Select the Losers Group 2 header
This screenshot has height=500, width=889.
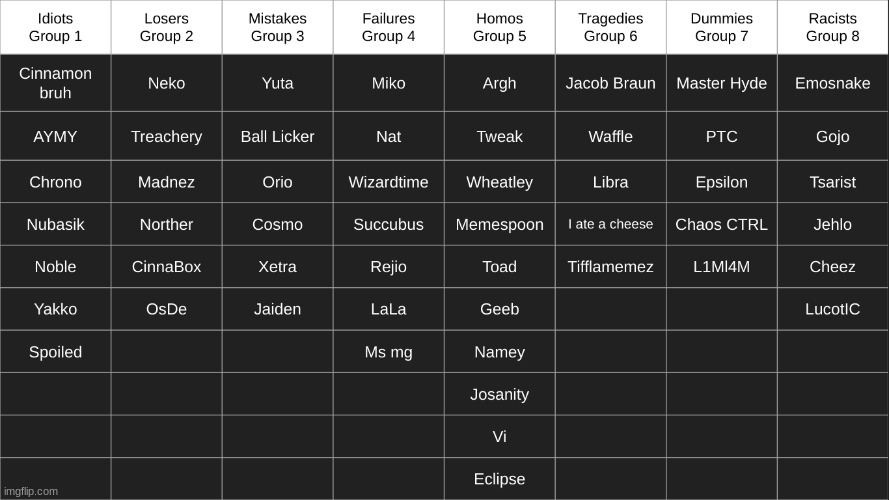166,27
